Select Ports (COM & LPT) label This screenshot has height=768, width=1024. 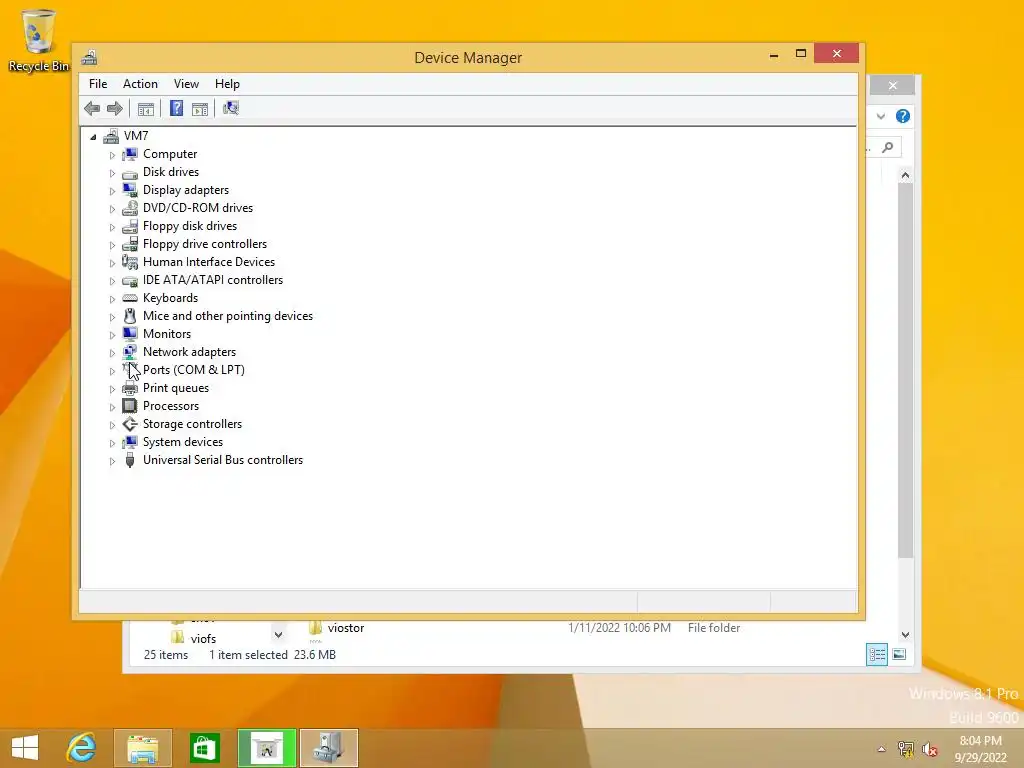(194, 370)
